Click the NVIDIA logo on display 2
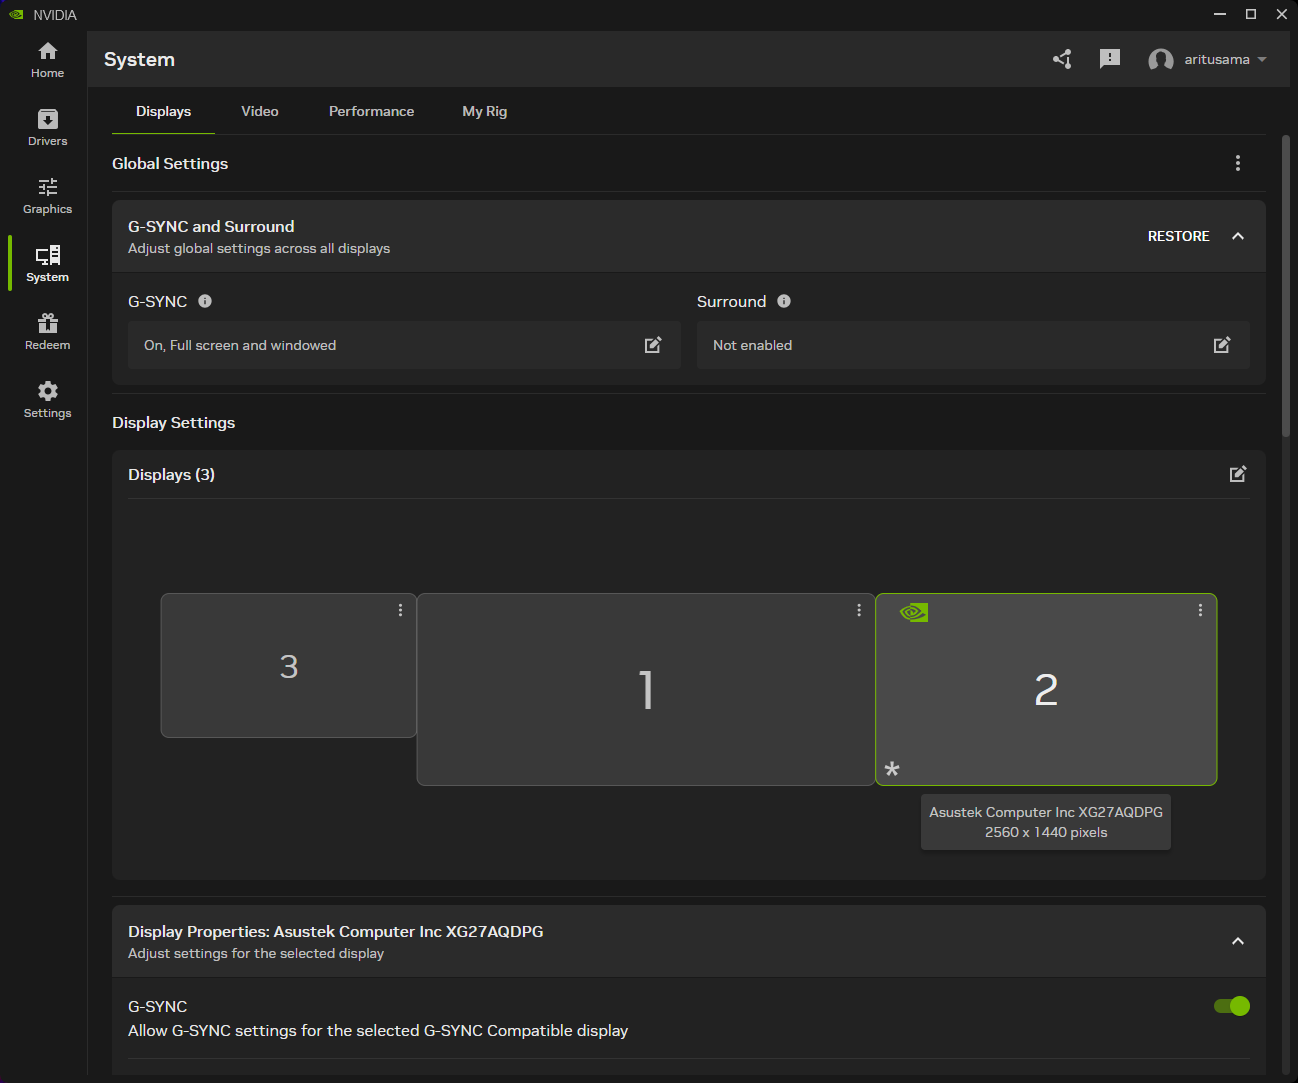This screenshot has height=1083, width=1298. pyautogui.click(x=914, y=612)
